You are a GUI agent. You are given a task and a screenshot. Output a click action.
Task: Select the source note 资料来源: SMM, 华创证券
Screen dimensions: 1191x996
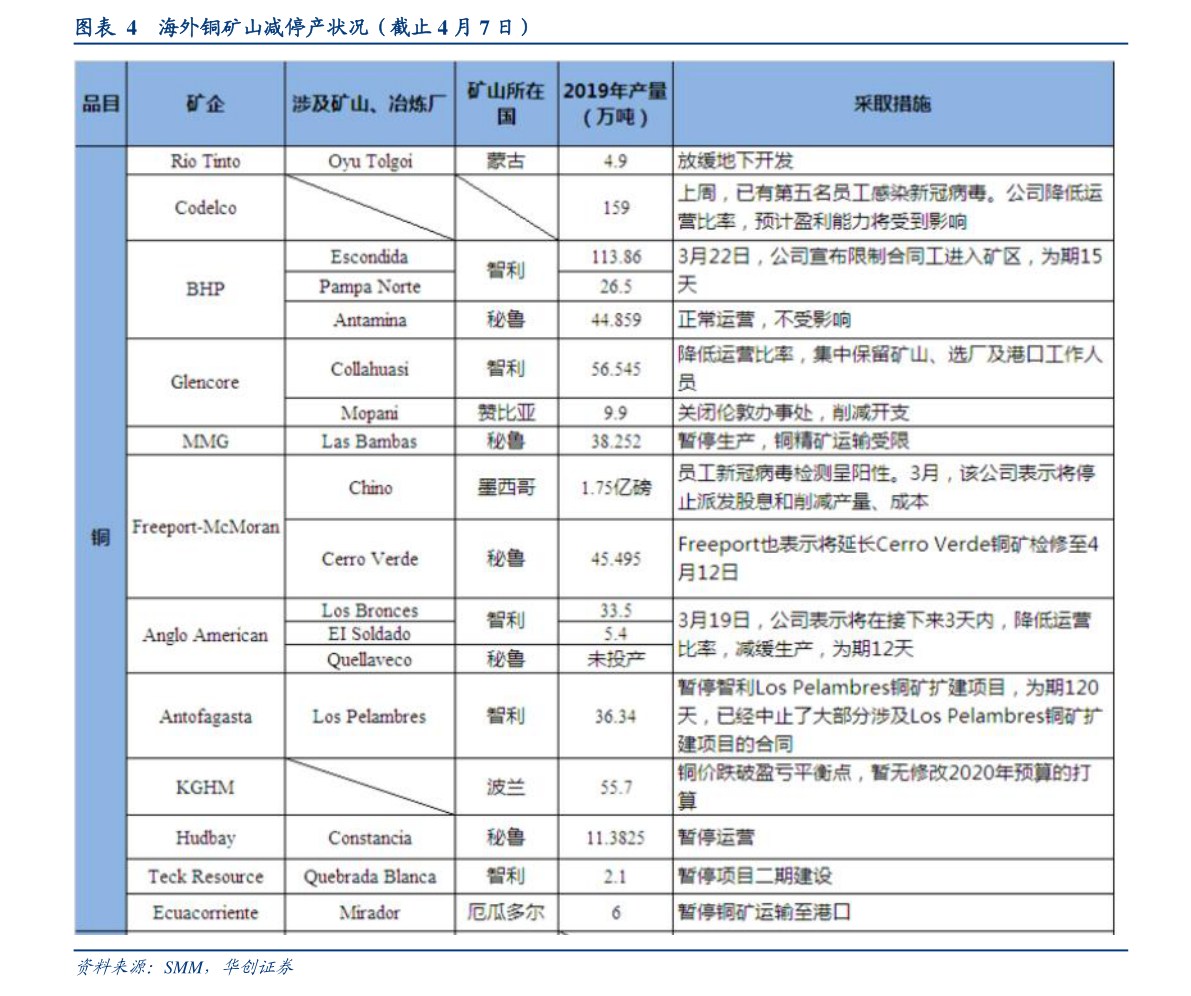(x=185, y=967)
